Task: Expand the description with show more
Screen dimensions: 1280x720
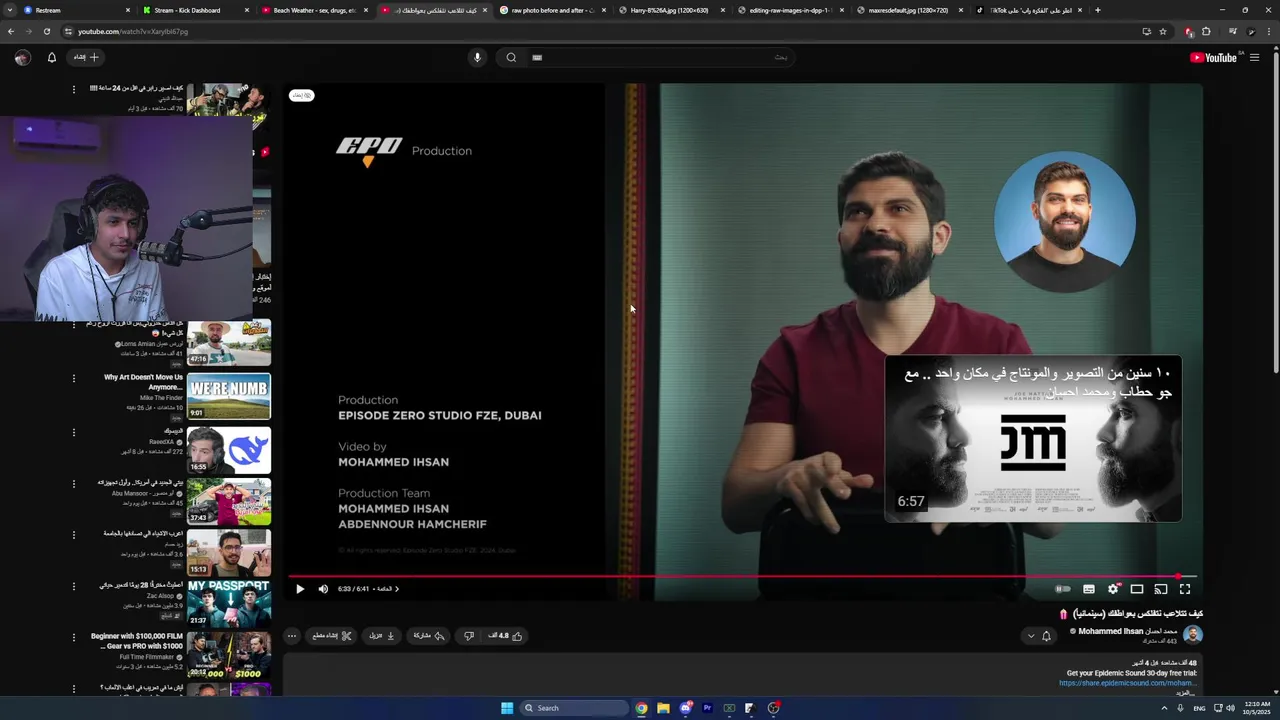Action: tap(1185, 692)
